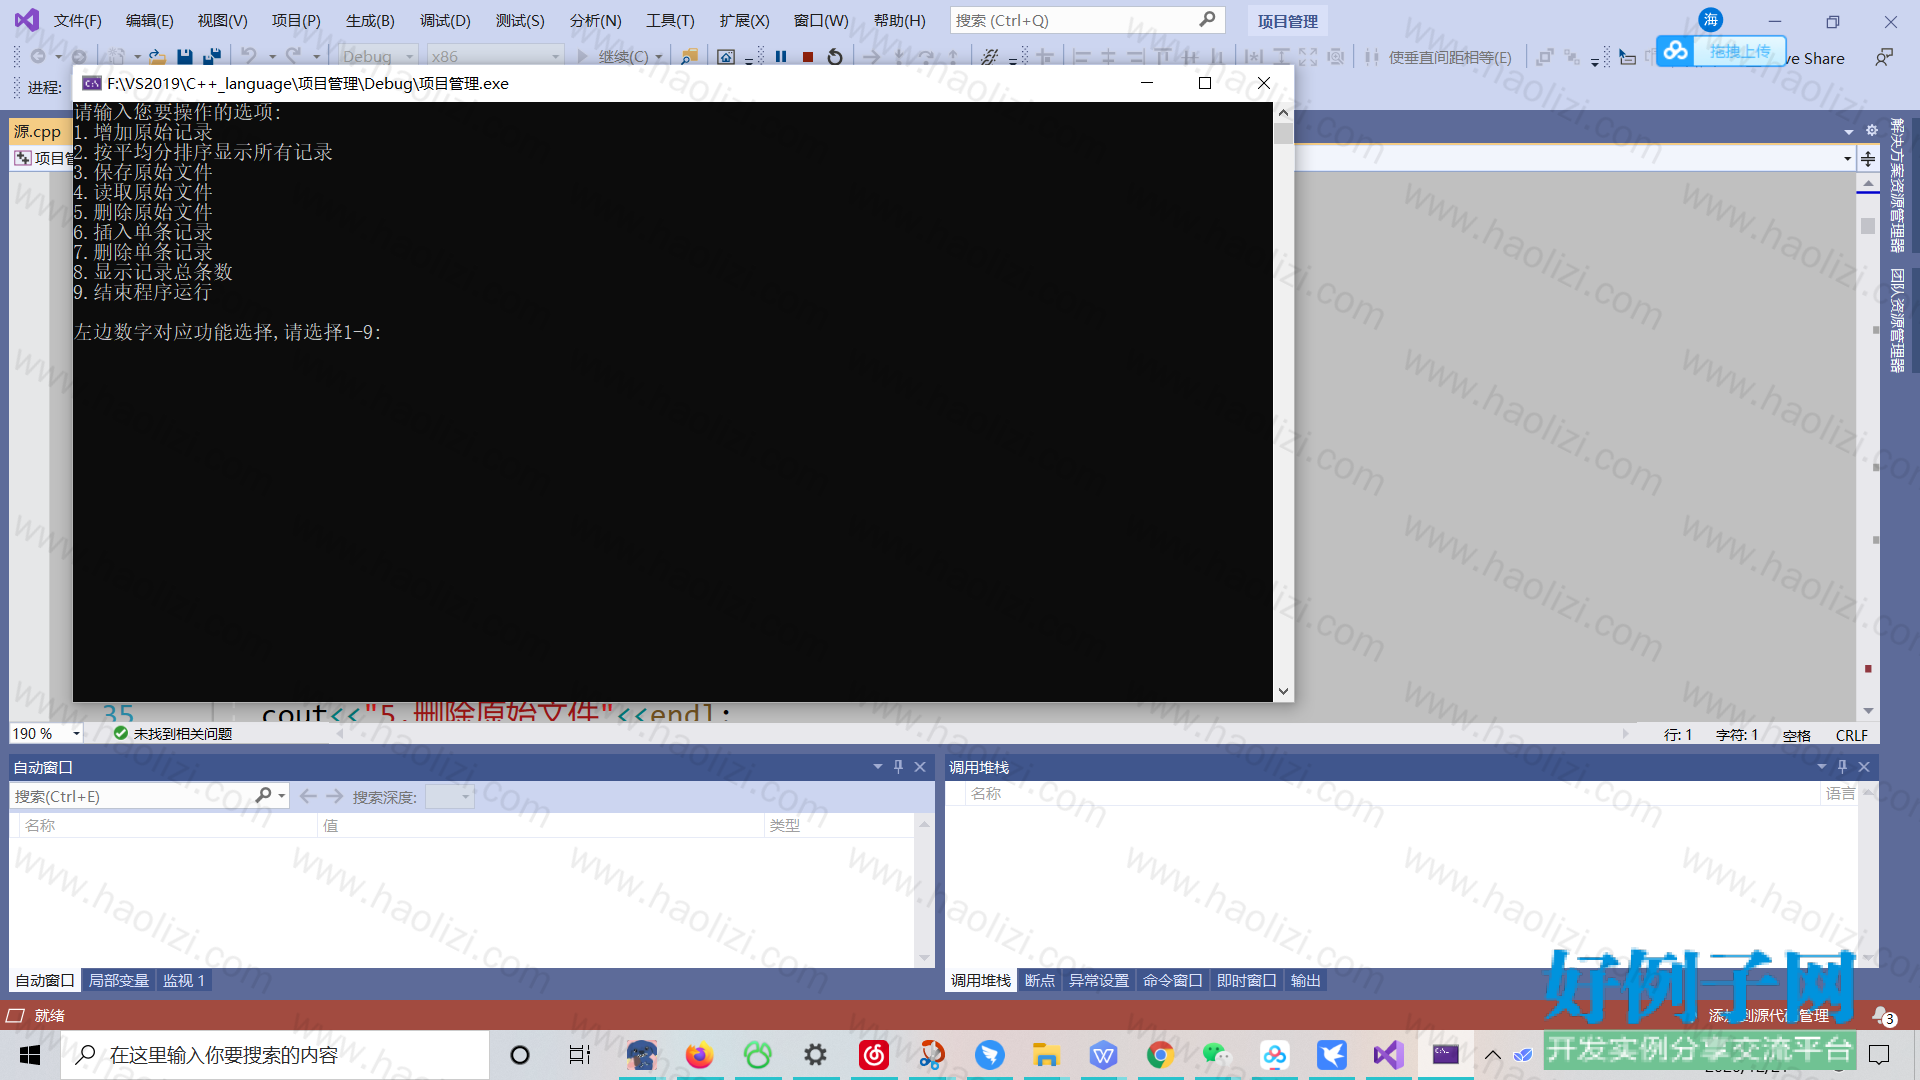Viewport: 1920px width, 1080px height.
Task: Click the Save file icon in toolbar
Action: pos(185,57)
